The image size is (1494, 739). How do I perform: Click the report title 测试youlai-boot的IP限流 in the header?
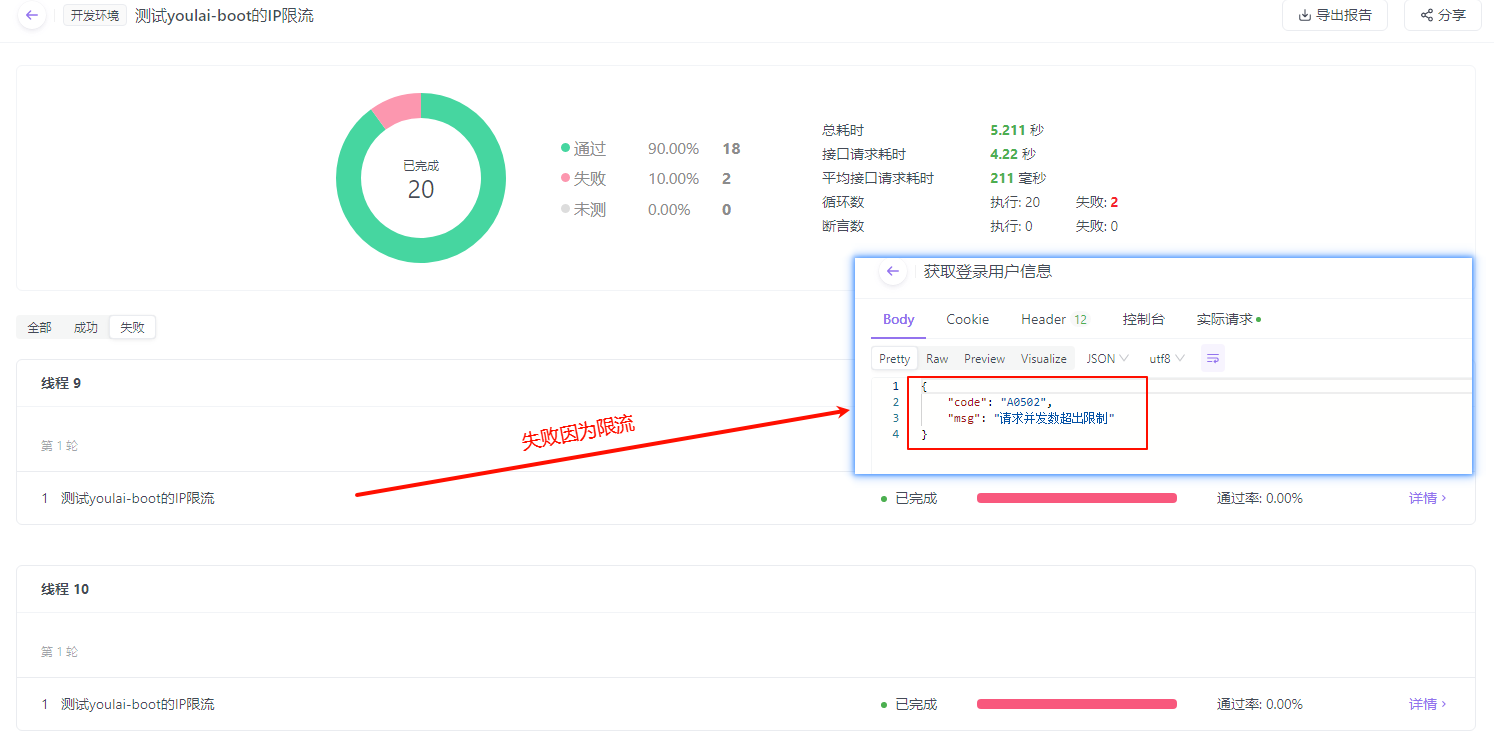point(224,16)
